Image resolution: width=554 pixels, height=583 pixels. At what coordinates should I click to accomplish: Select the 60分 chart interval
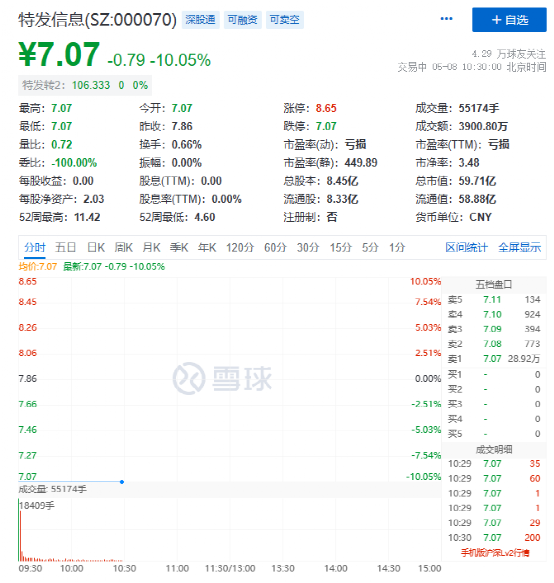tap(275, 247)
